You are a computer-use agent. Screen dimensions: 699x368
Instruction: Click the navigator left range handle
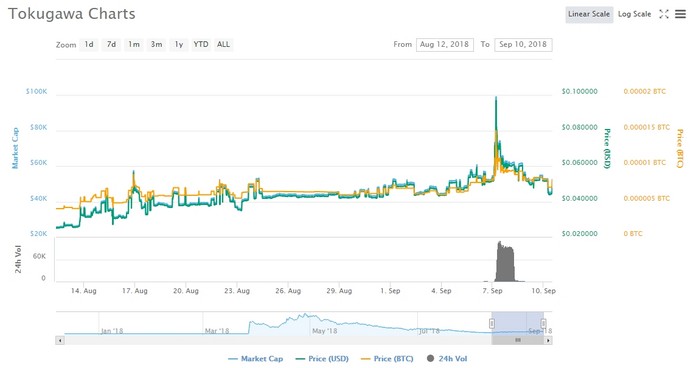click(x=492, y=323)
